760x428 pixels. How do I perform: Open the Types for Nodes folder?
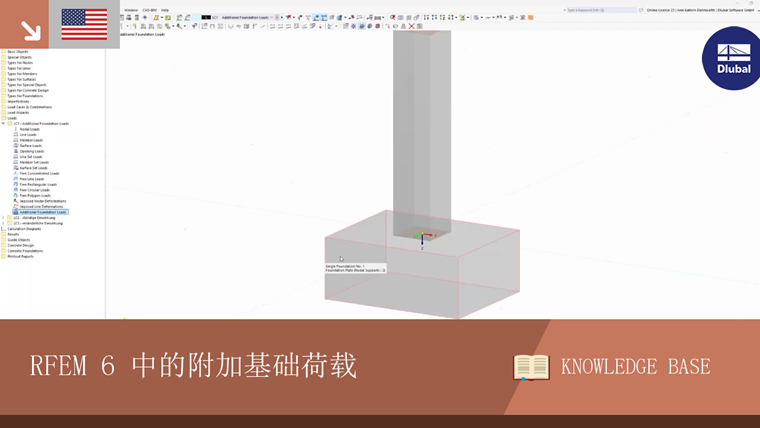point(17,63)
